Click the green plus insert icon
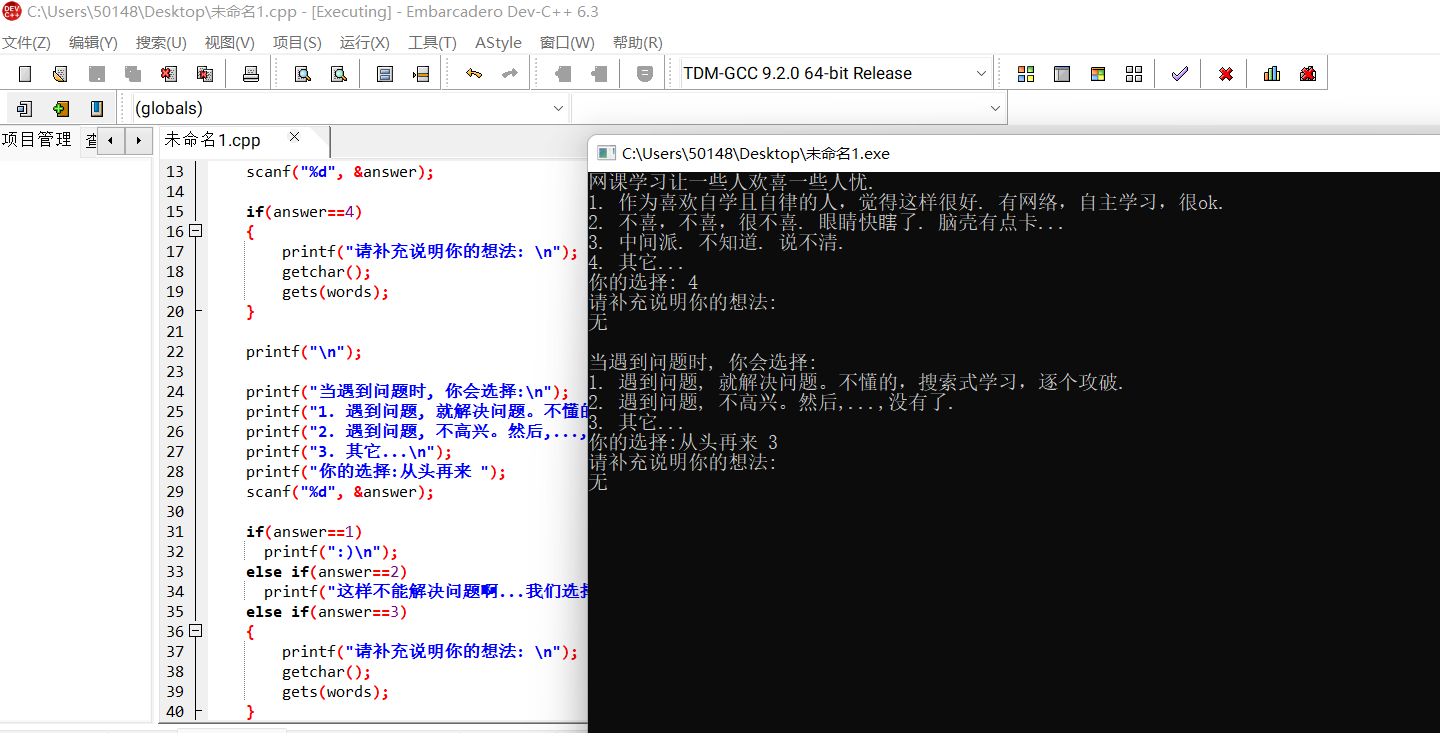 pos(61,108)
